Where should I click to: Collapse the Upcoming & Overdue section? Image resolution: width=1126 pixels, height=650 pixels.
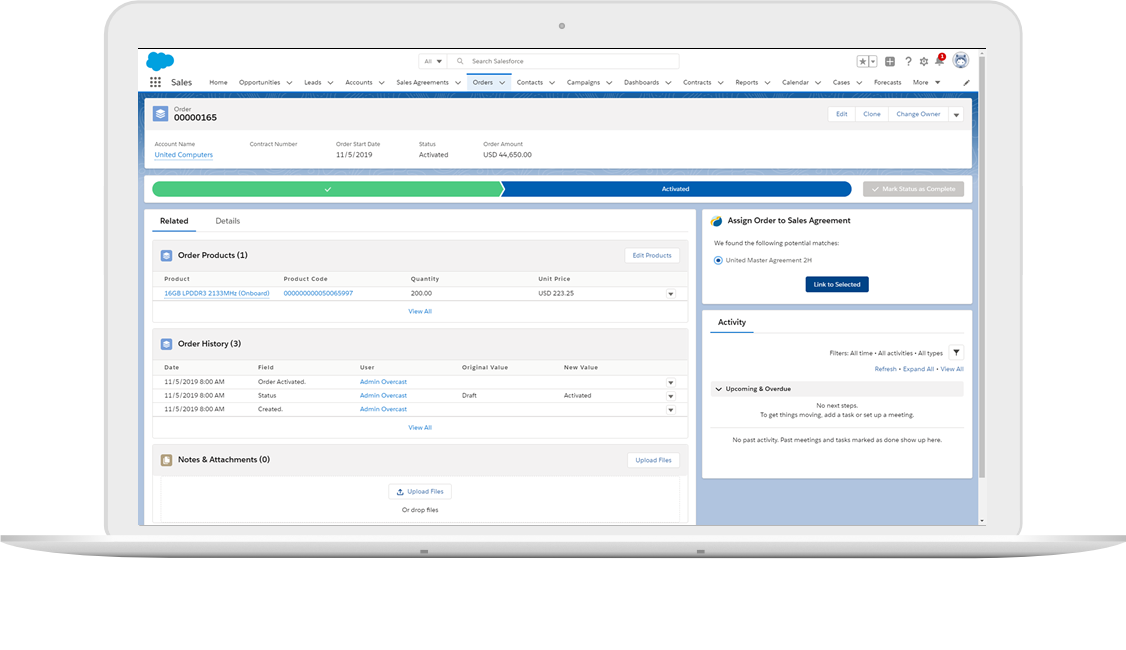[718, 389]
